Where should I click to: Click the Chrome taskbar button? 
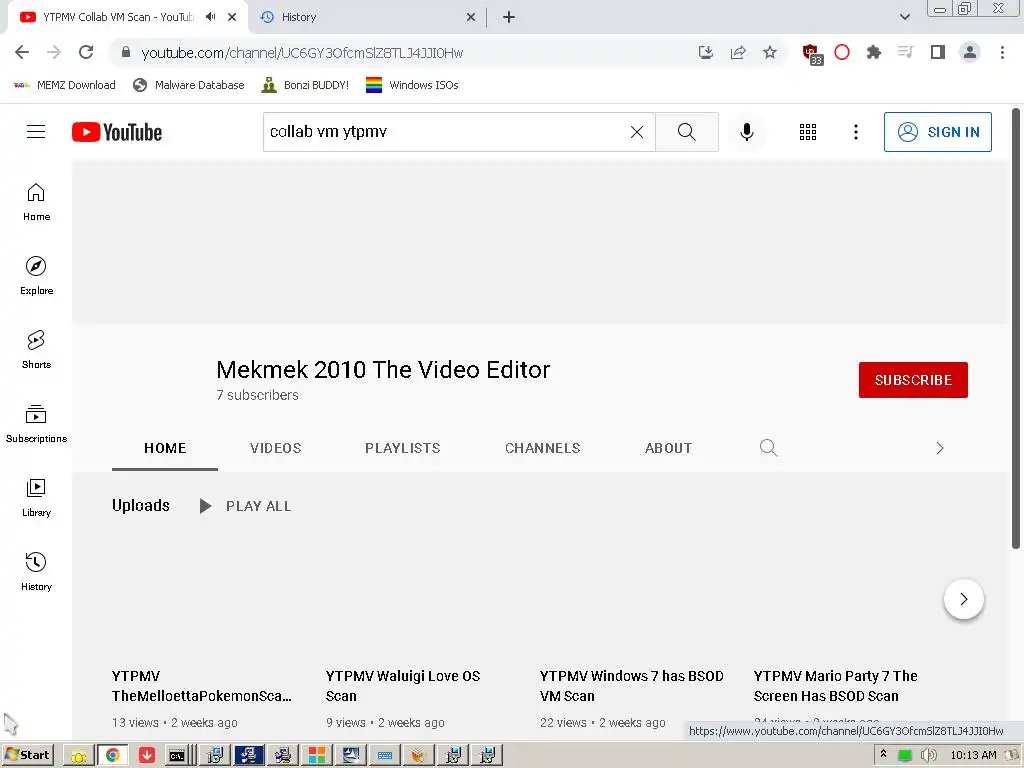tap(112, 755)
